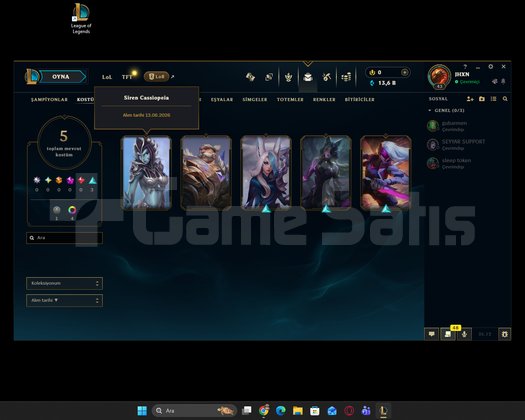Screen dimensions: 525x420
Task: Select the fifth skin card with purple blade champion
Action: (386, 173)
